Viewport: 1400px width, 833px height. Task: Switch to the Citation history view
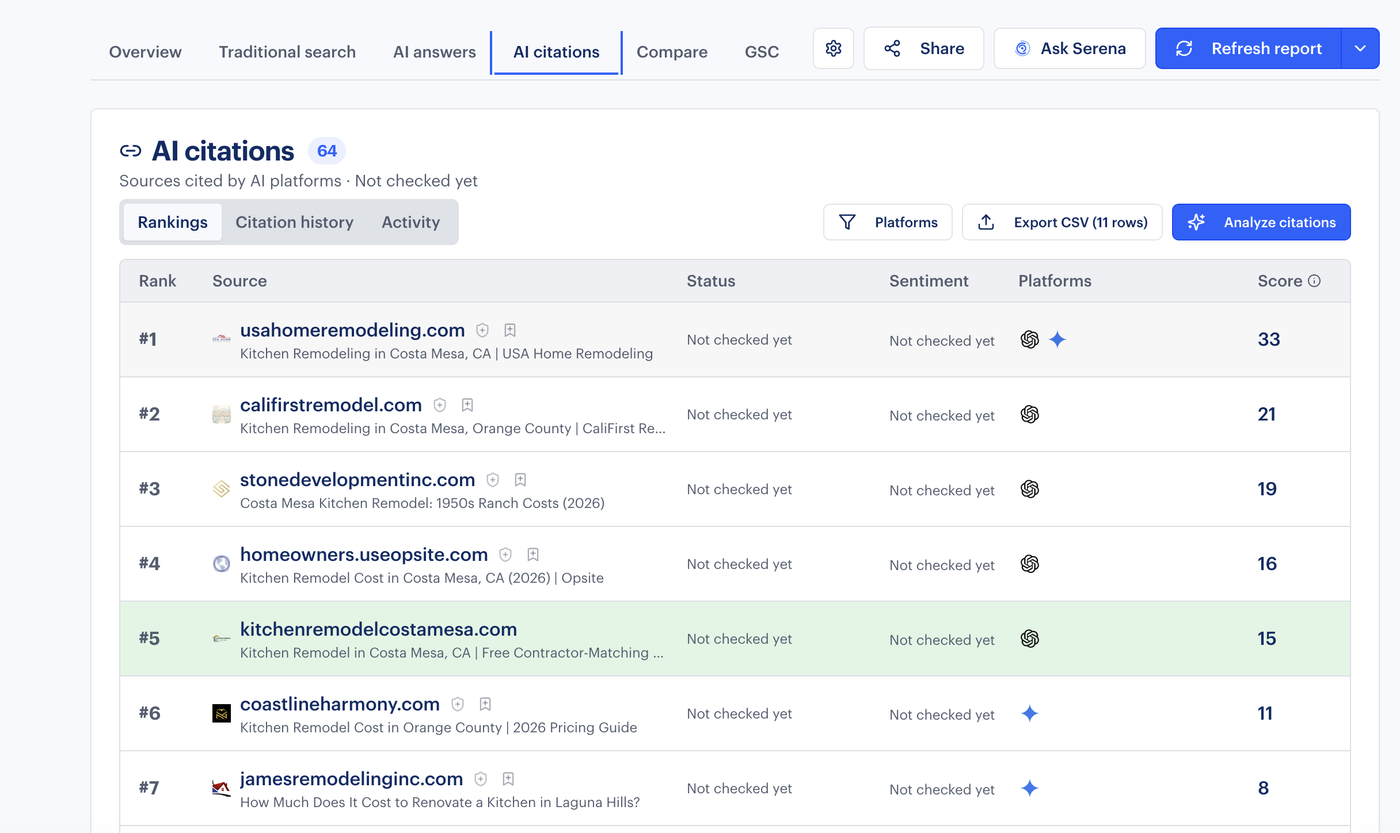294,222
